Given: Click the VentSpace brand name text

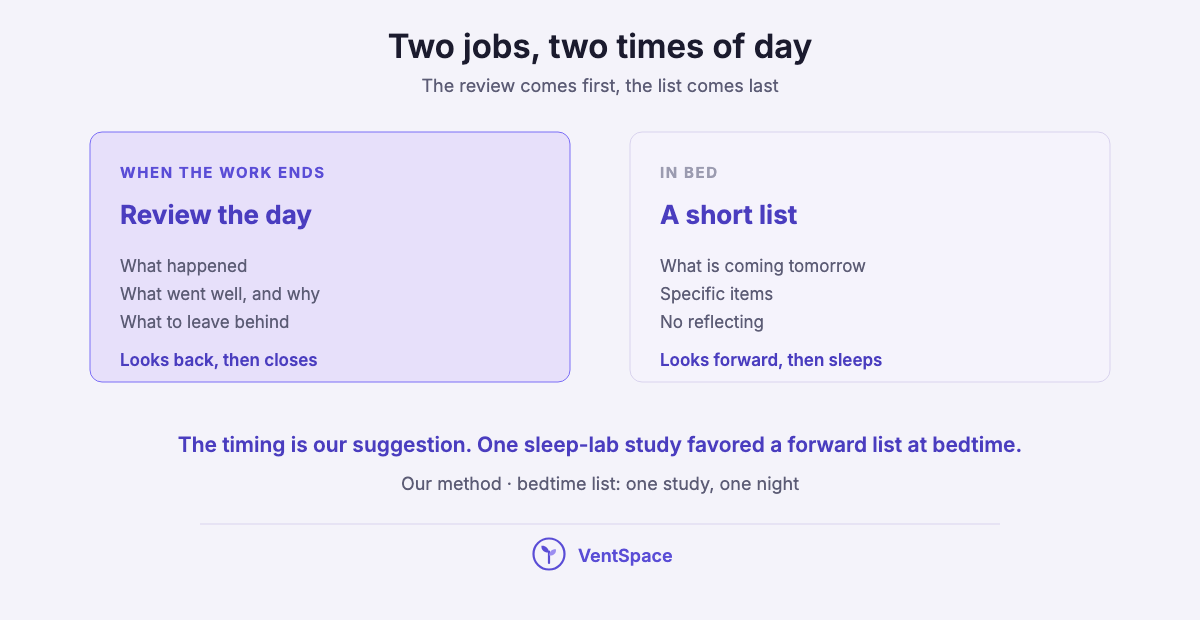Looking at the screenshot, I should pyautogui.click(x=625, y=555).
